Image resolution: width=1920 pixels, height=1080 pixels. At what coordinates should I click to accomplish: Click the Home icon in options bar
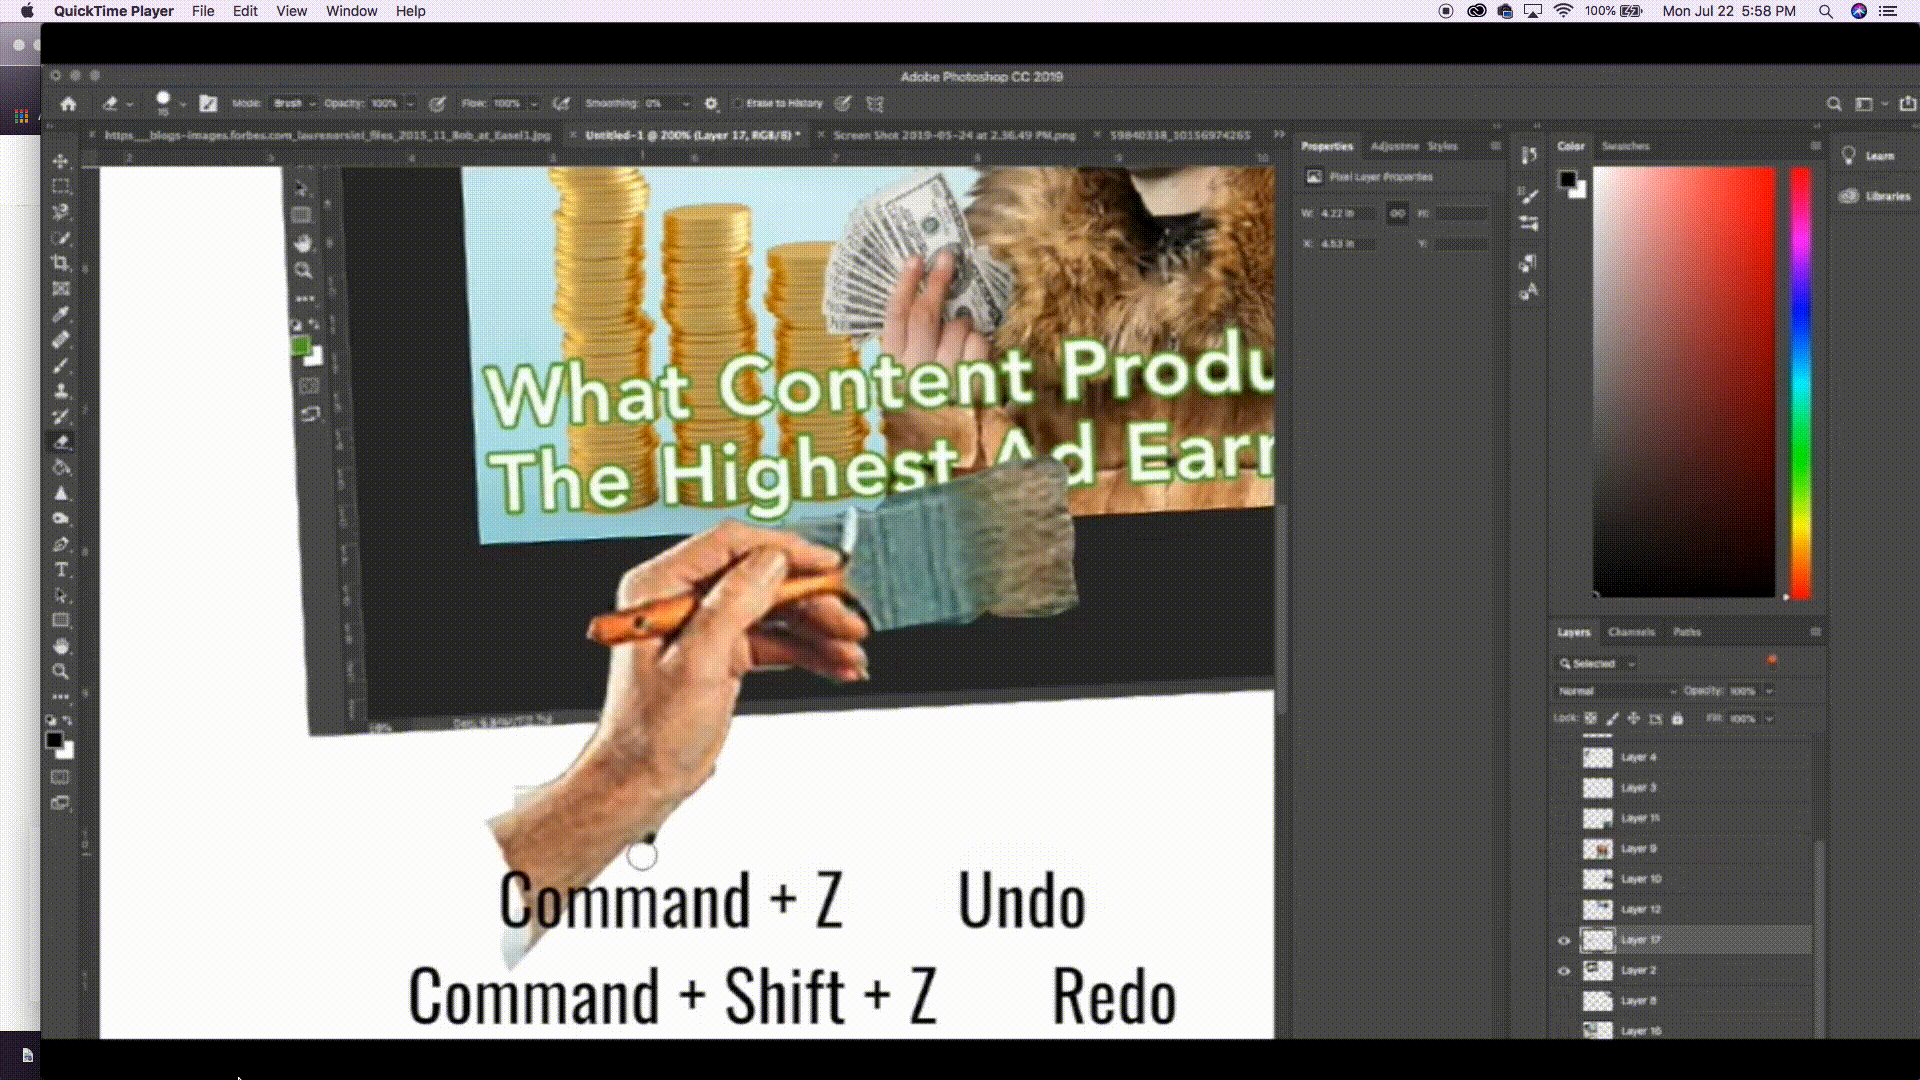pyautogui.click(x=68, y=103)
